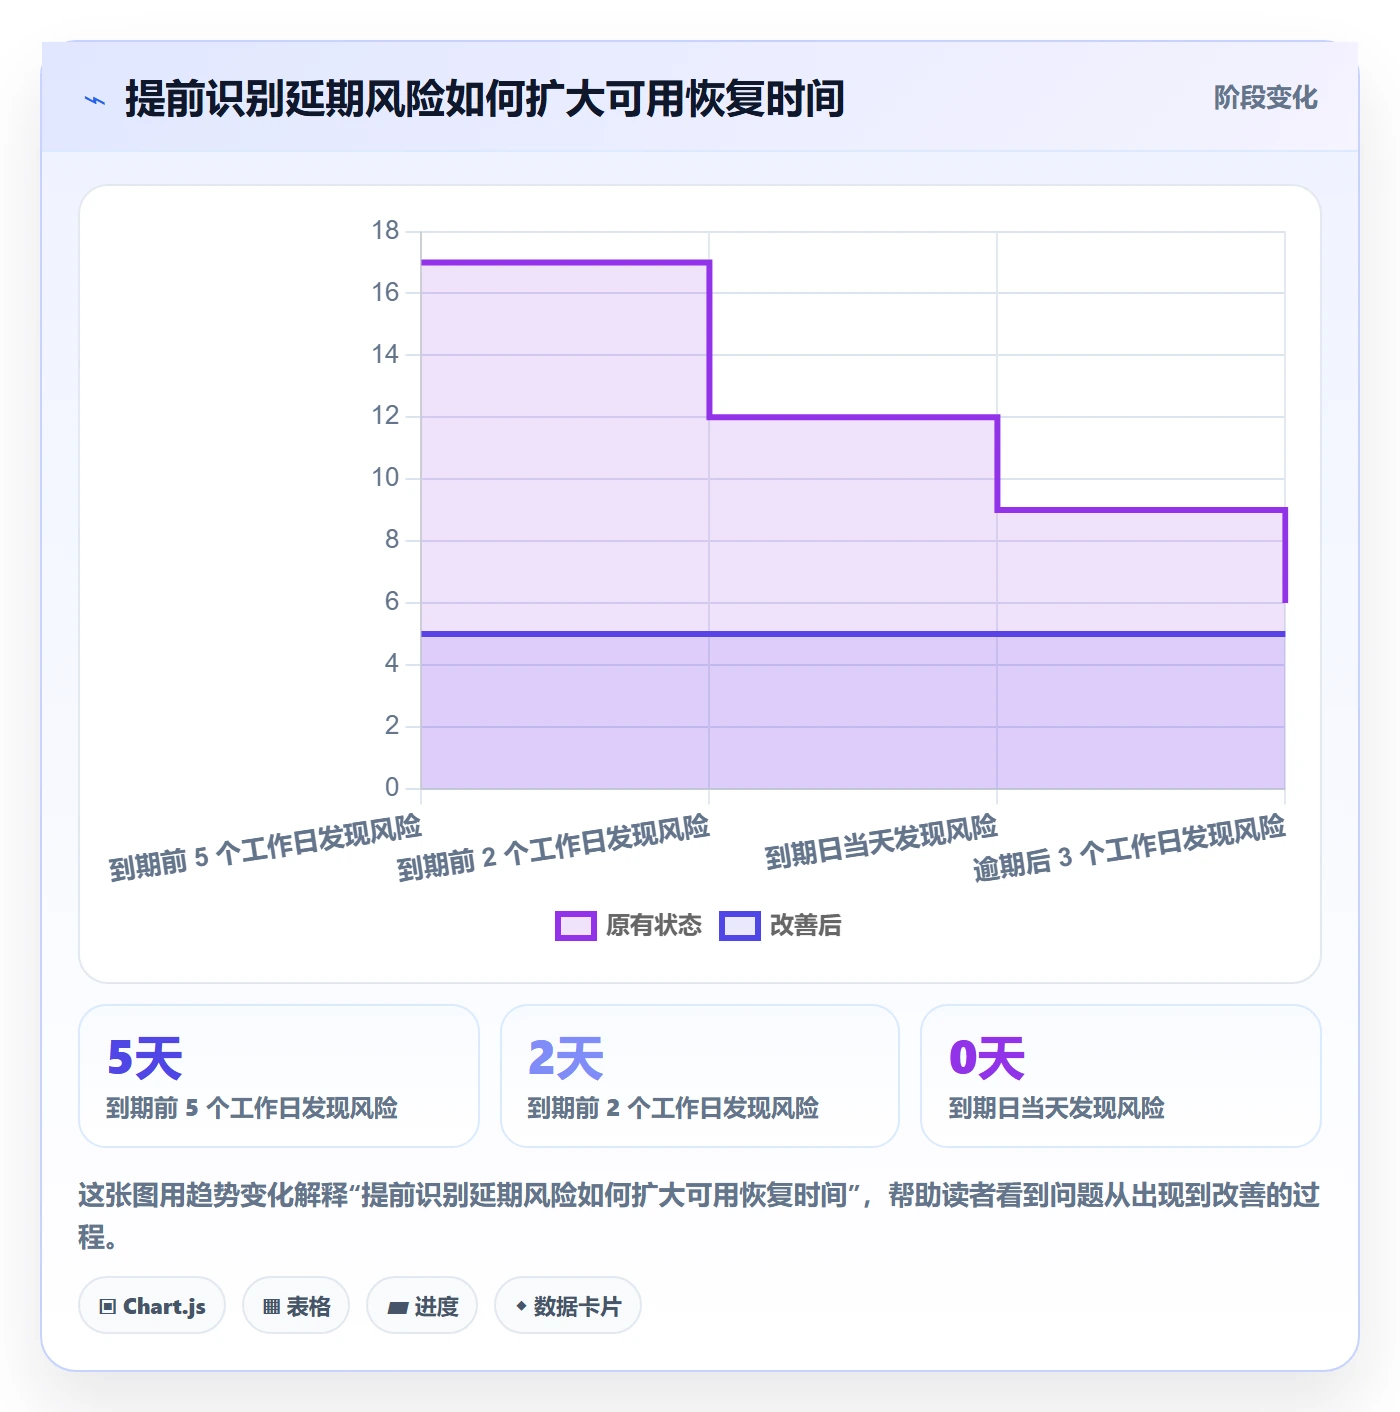1400x1412 pixels.
Task: Toggle the 原有状态 legend swatch
Action: pos(576,926)
